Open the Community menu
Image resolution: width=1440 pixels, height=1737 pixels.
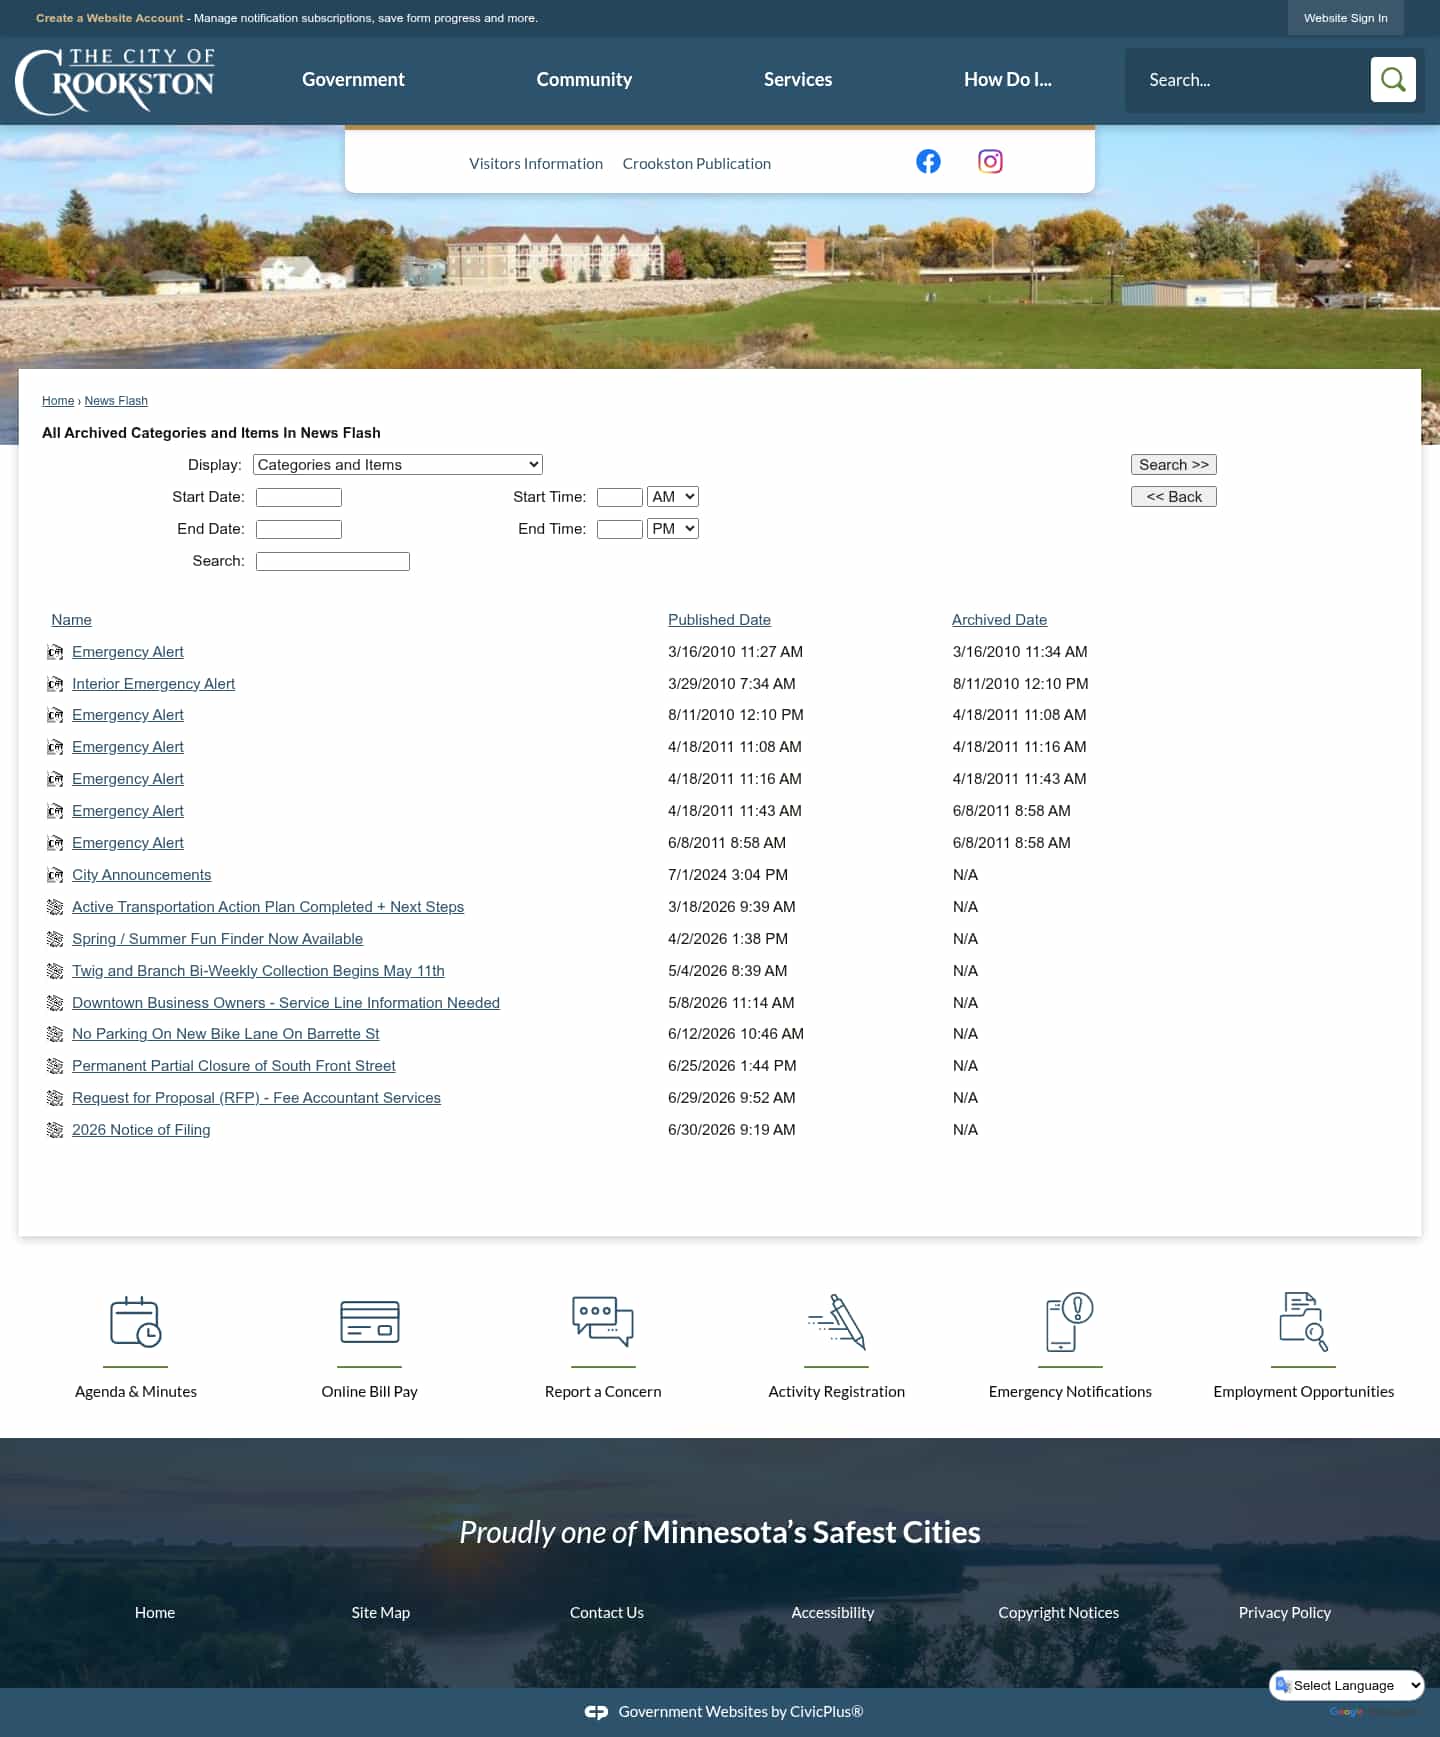(584, 79)
